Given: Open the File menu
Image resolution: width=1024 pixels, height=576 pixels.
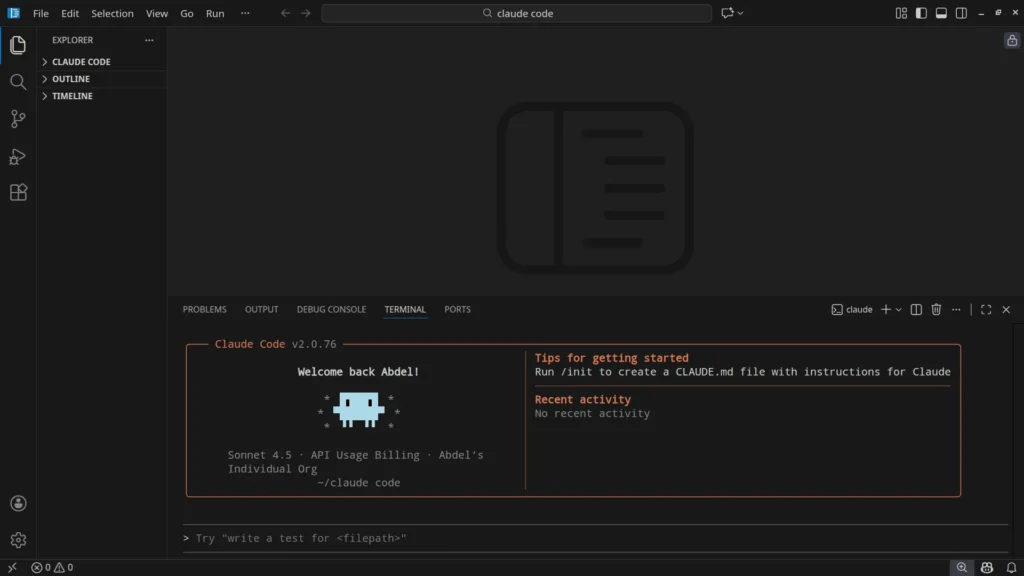Looking at the screenshot, I should (x=40, y=13).
